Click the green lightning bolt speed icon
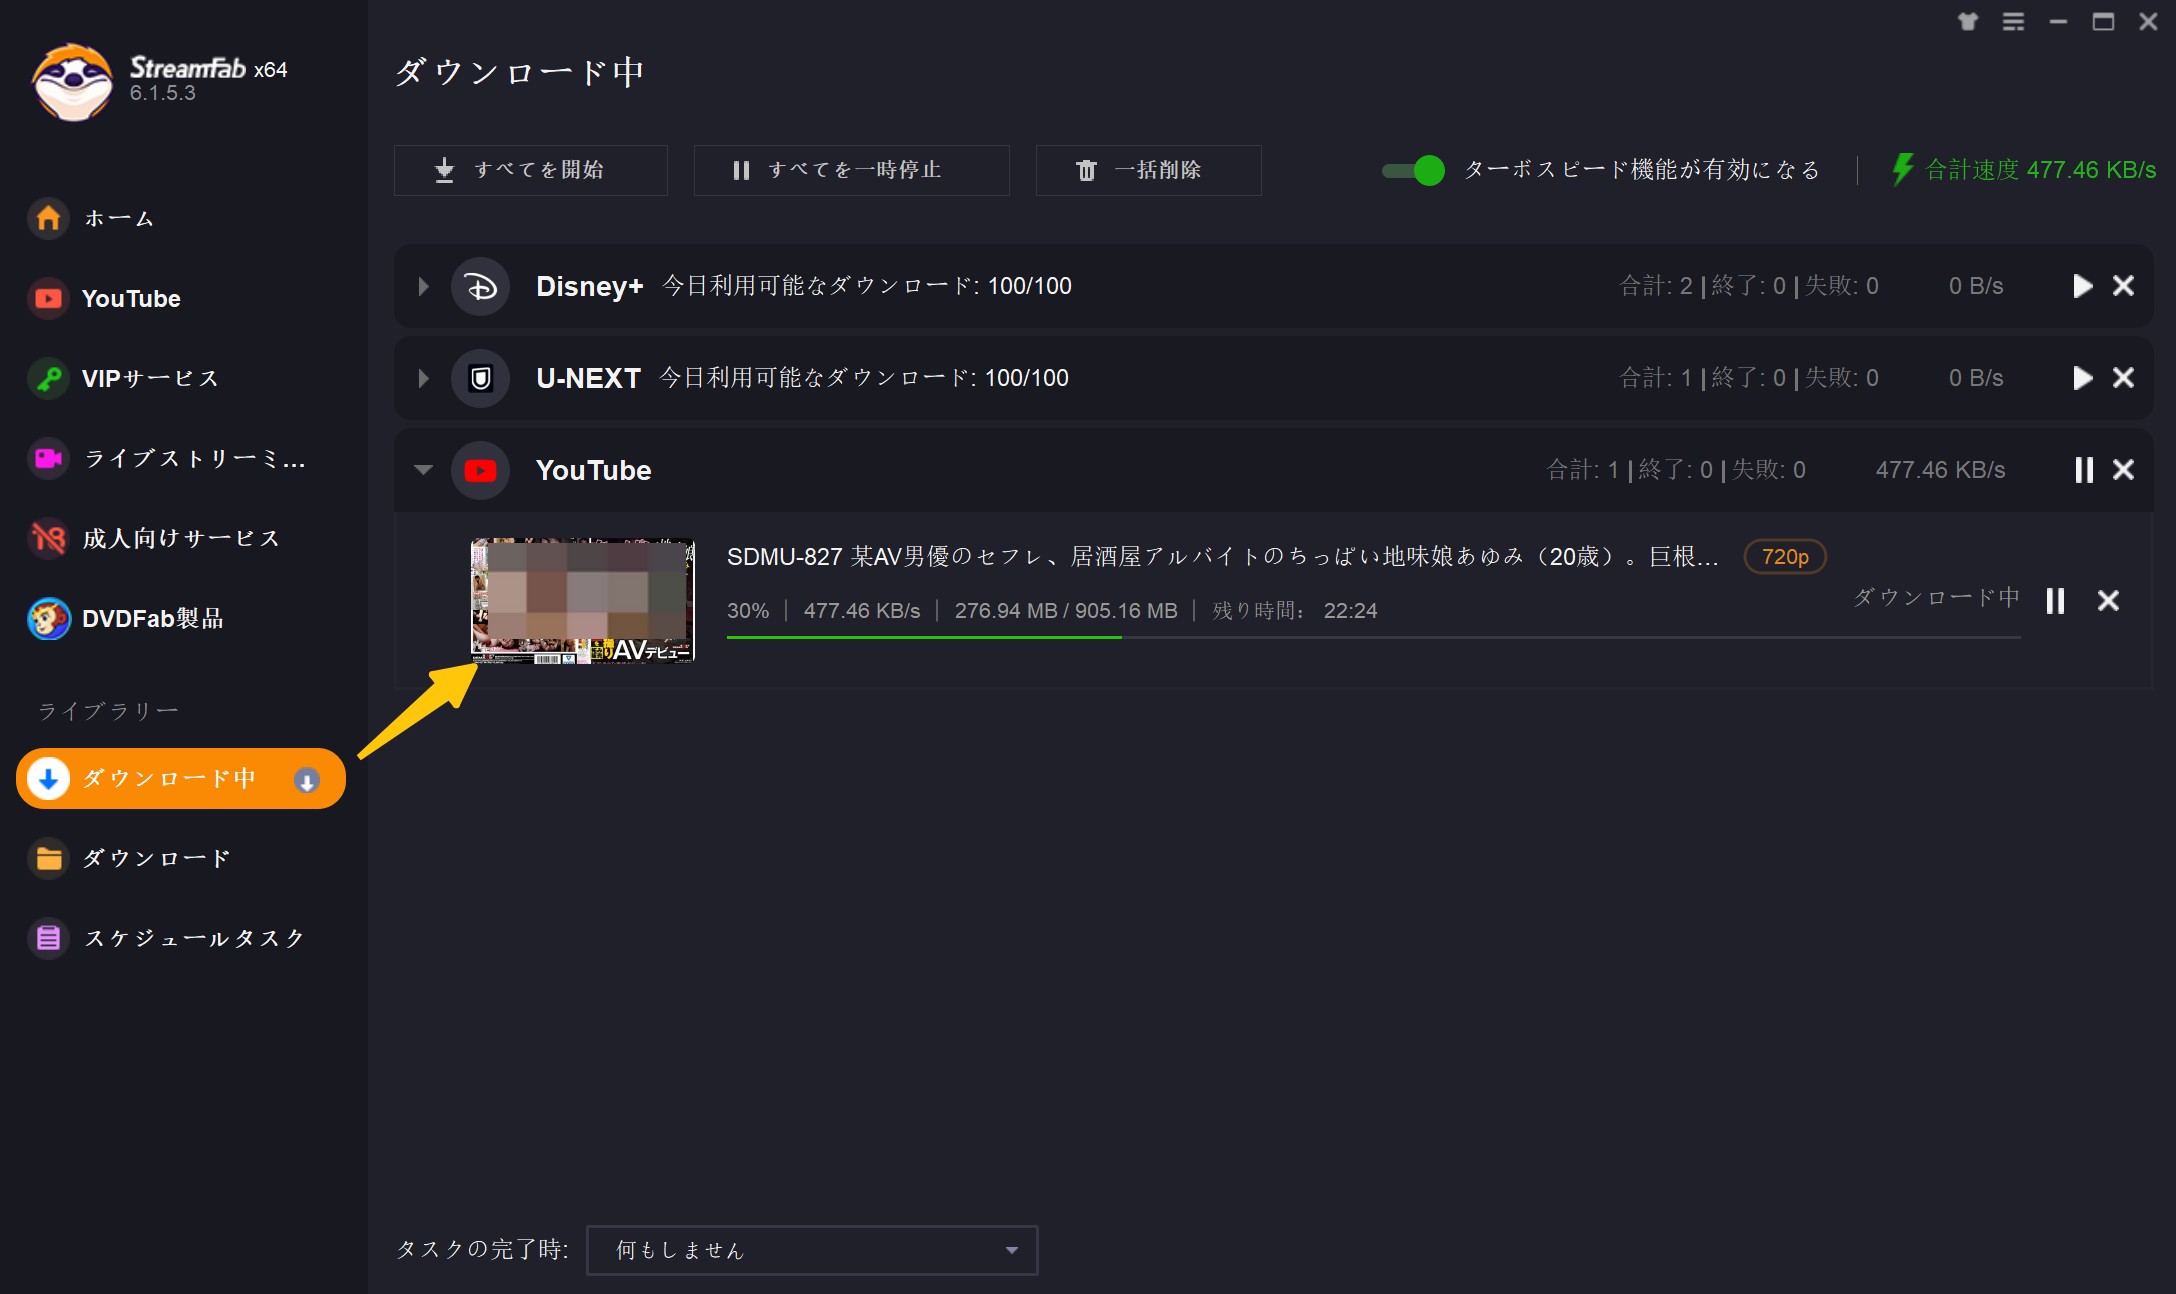 (x=1903, y=169)
